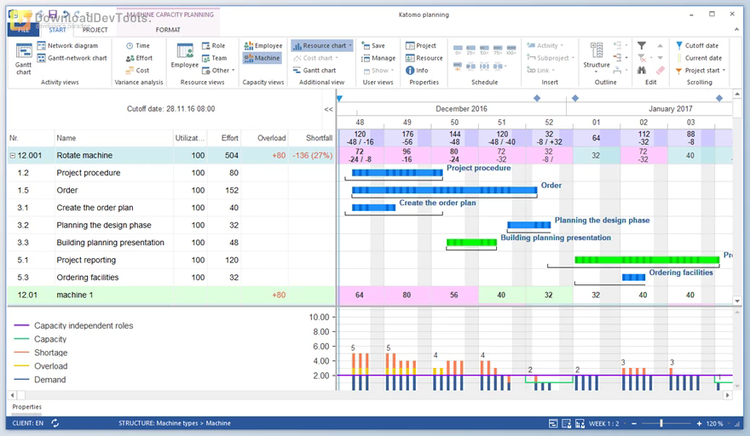Image resolution: width=750 pixels, height=436 pixels.
Task: Click the Link insert button
Action: click(x=541, y=70)
